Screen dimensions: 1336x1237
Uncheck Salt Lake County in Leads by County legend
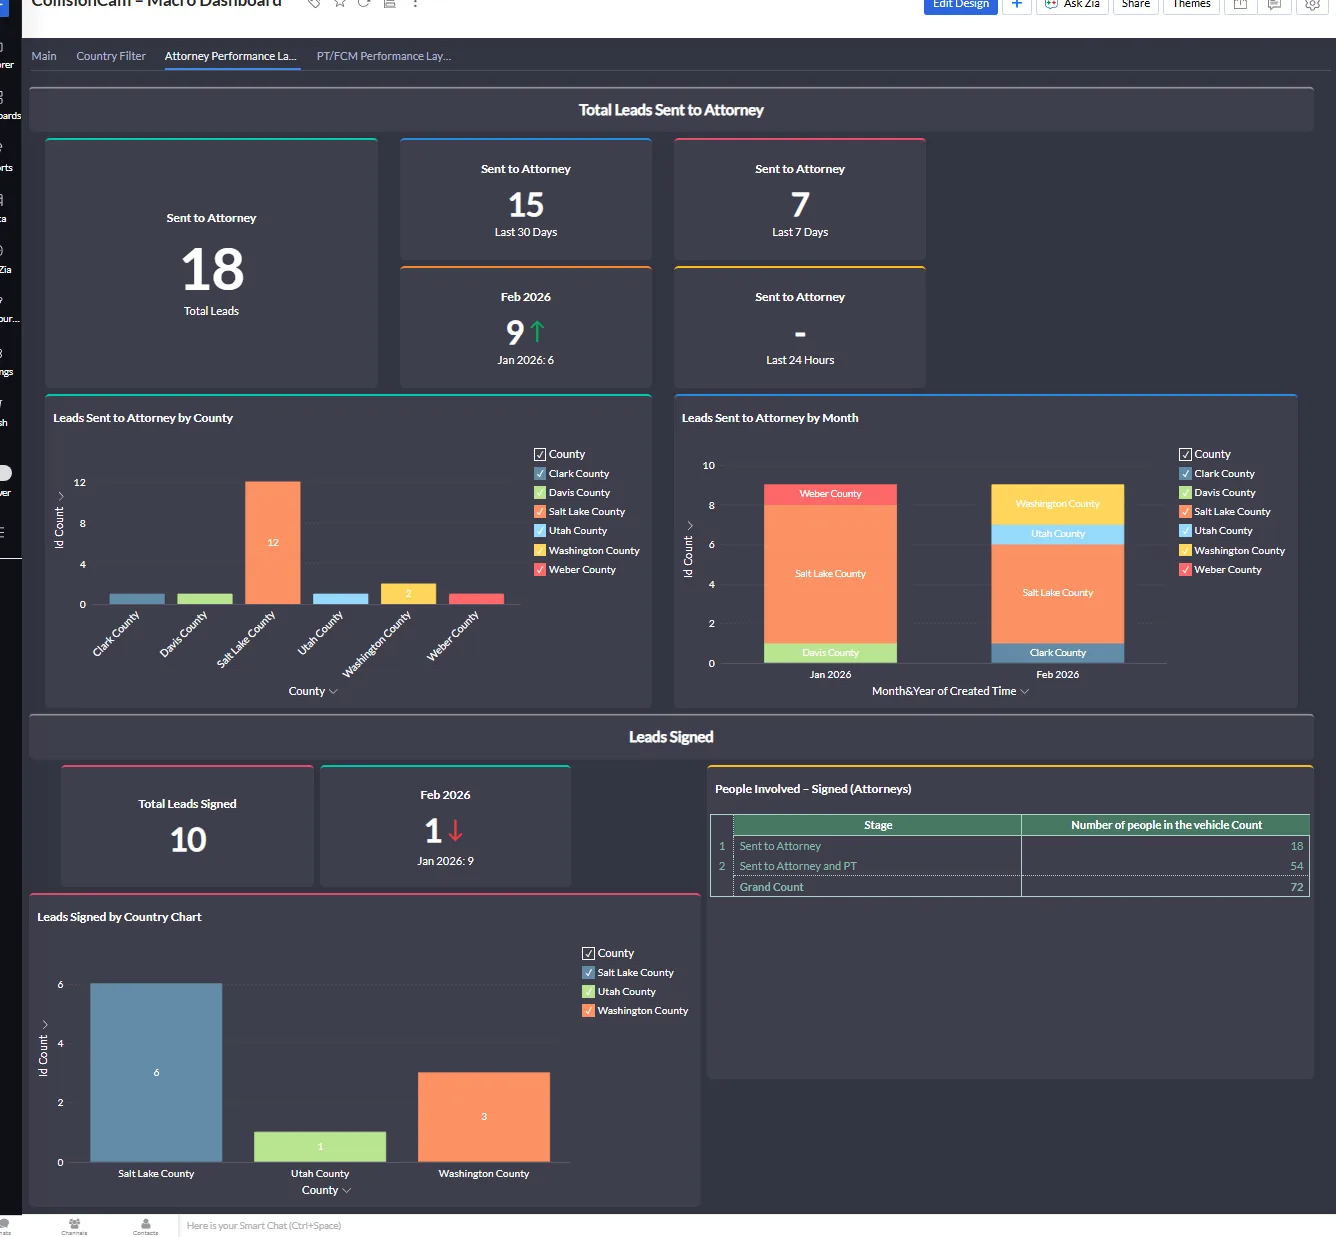540,511
